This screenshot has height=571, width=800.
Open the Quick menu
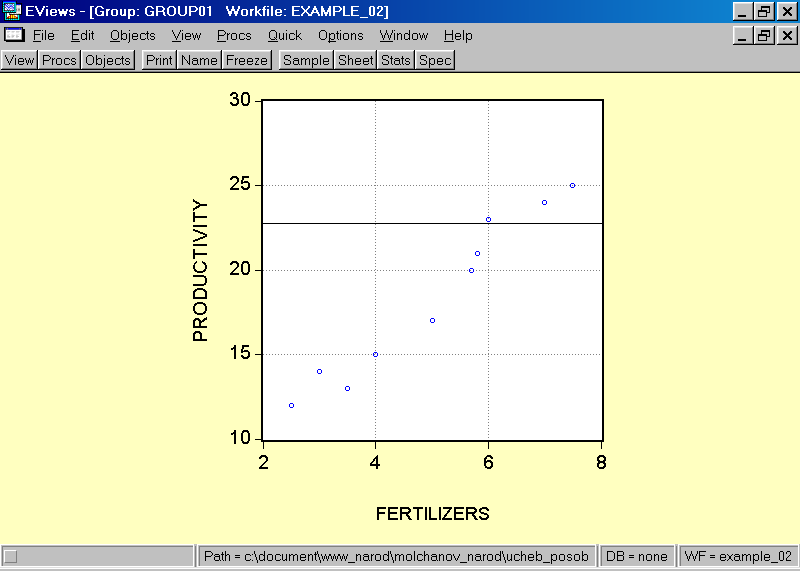[285, 35]
